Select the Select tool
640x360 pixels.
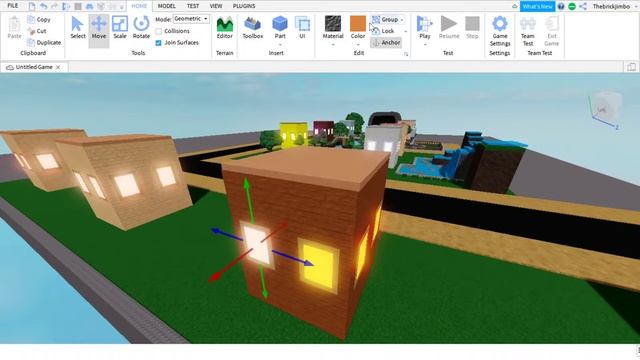point(78,28)
